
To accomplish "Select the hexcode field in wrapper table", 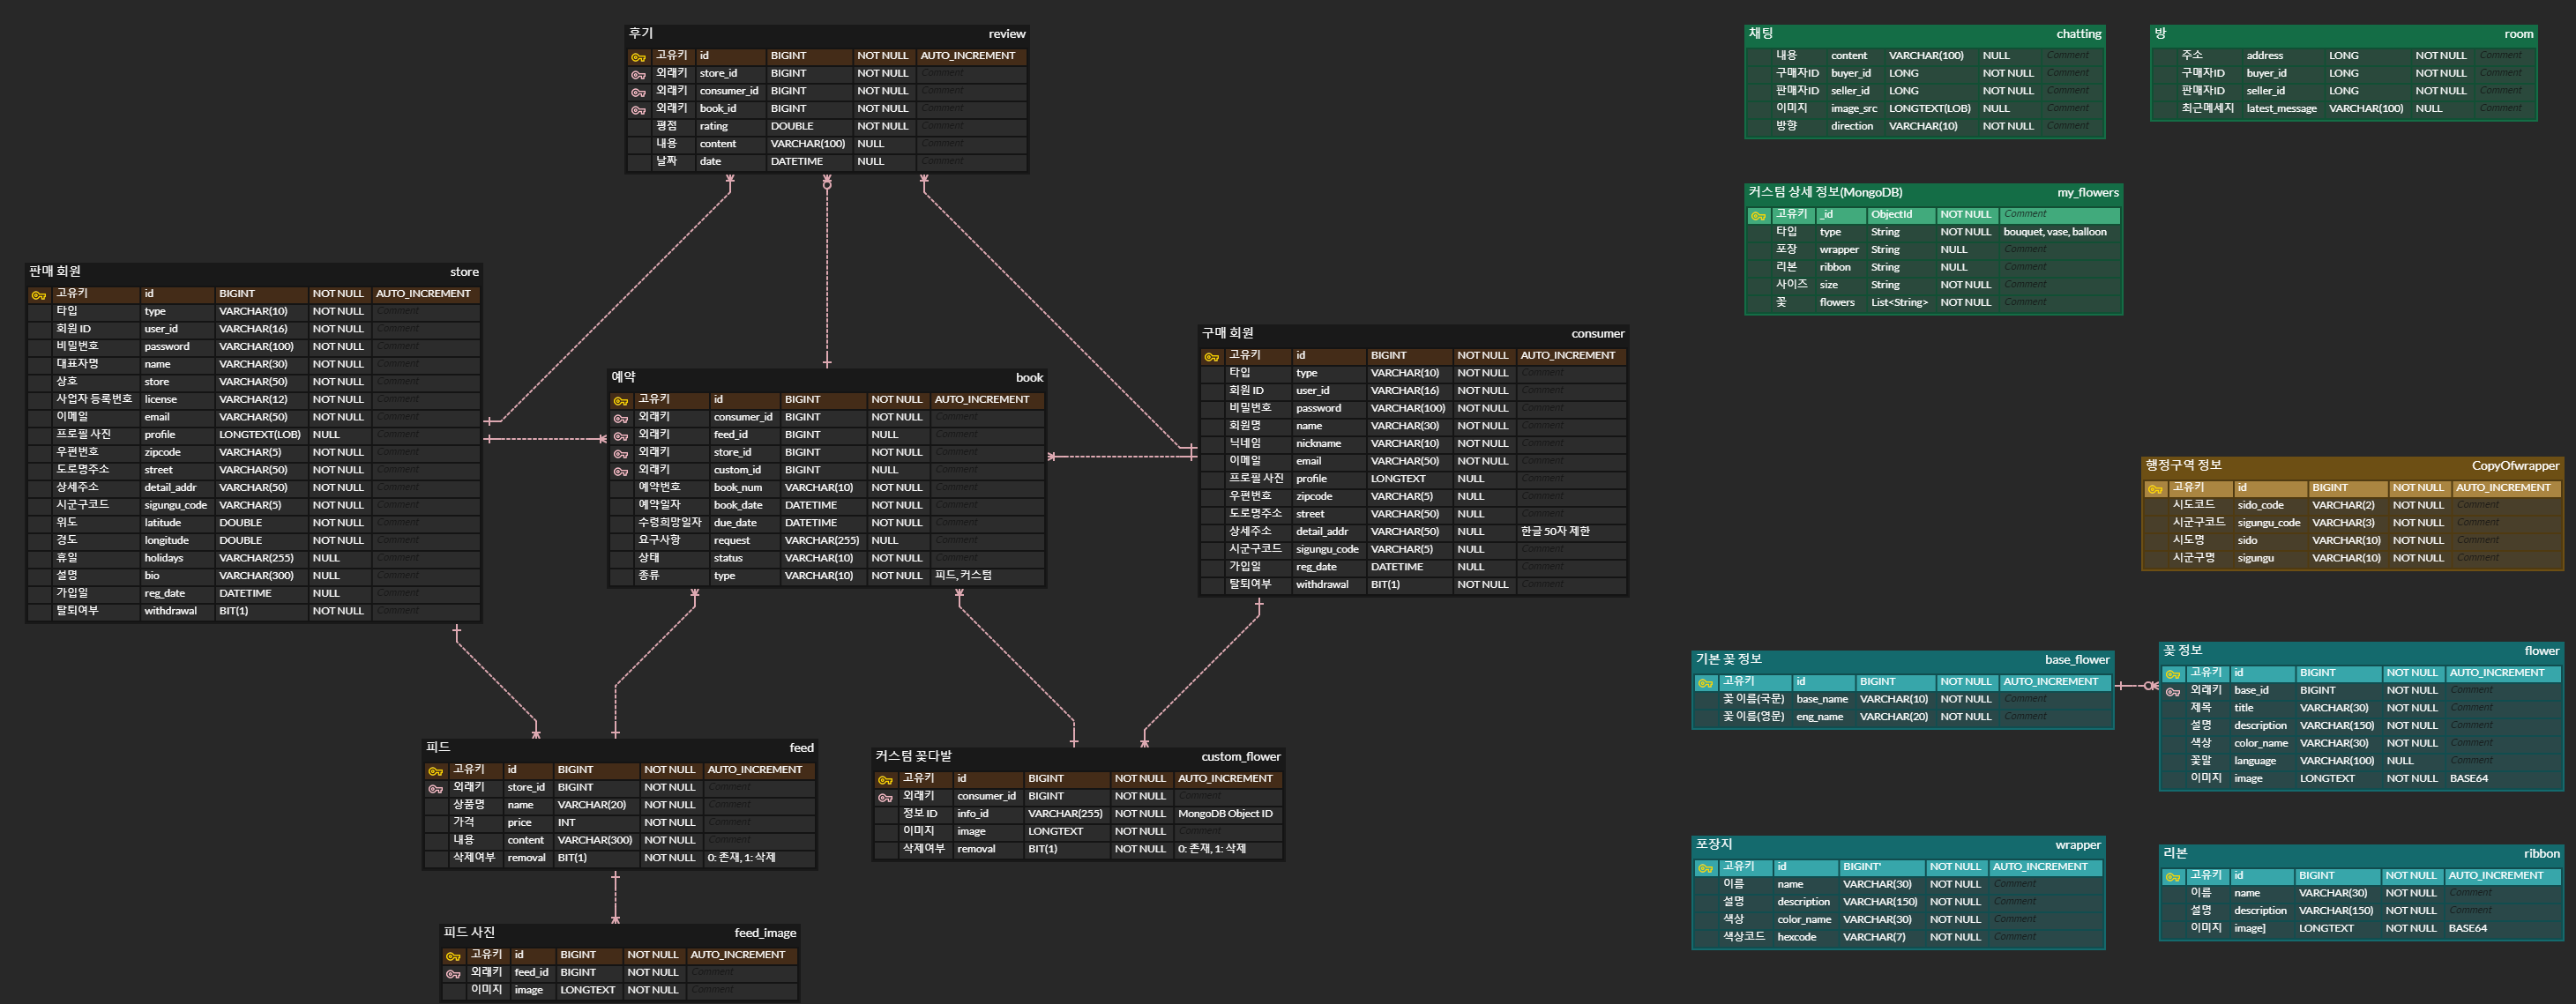I will pyautogui.click(x=1796, y=937).
